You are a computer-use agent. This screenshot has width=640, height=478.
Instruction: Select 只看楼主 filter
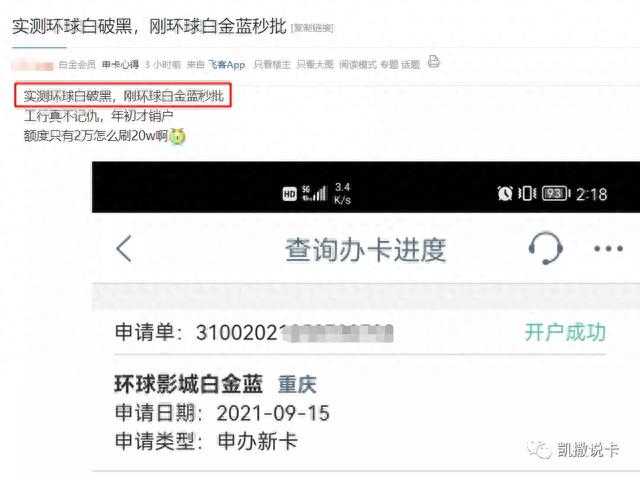272,64
